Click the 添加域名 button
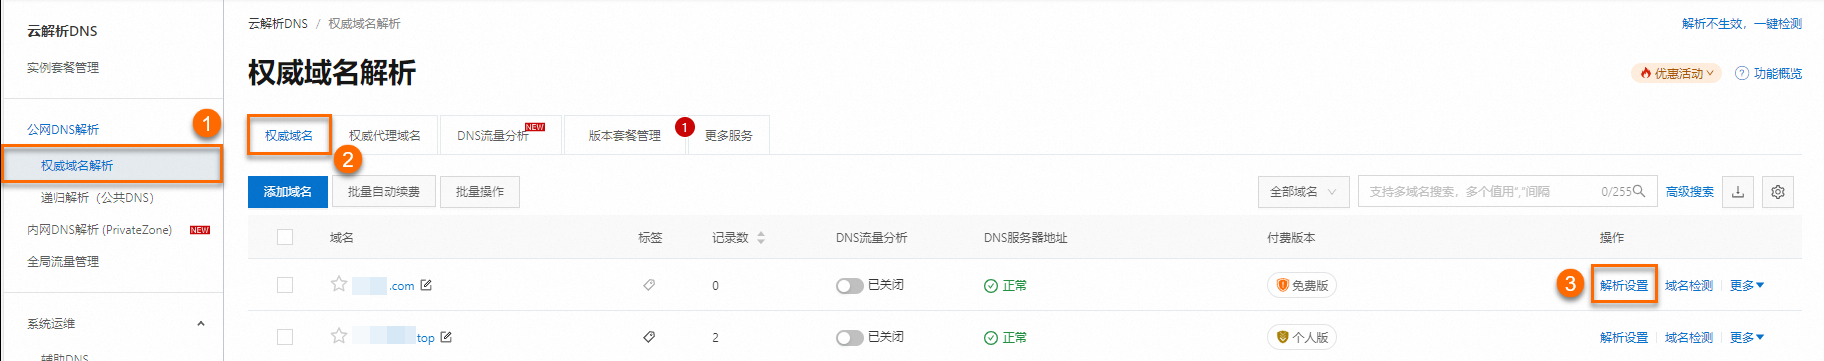This screenshot has height=361, width=1824. [288, 192]
